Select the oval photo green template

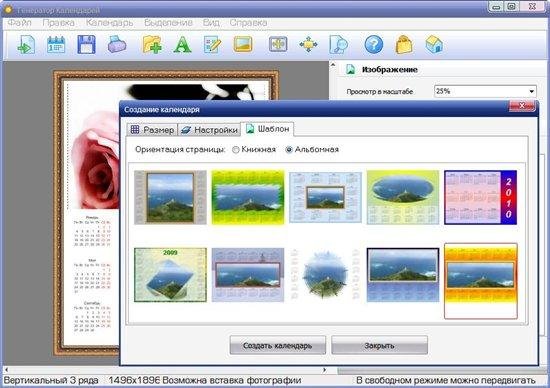pyautogui.click(x=403, y=197)
